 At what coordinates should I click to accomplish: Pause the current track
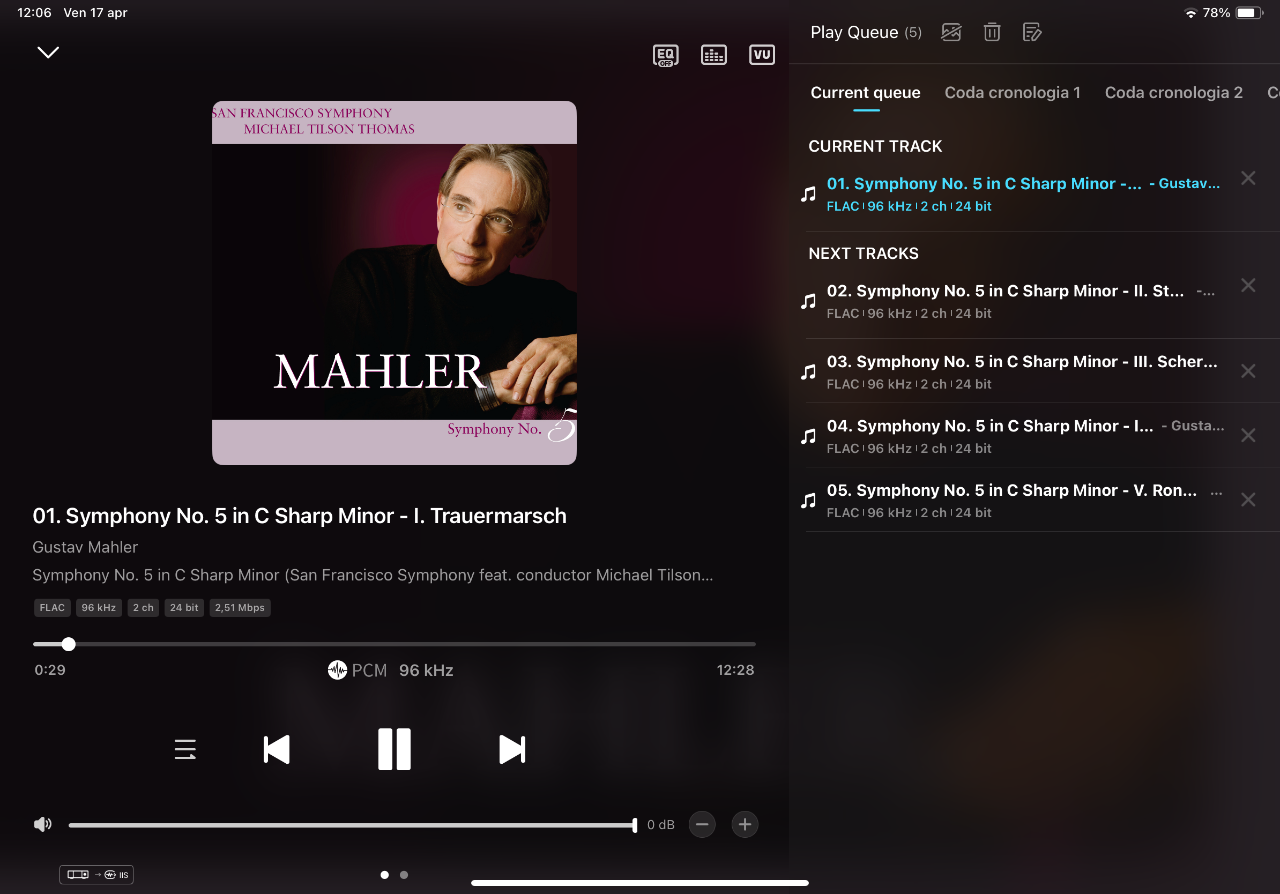tap(394, 749)
